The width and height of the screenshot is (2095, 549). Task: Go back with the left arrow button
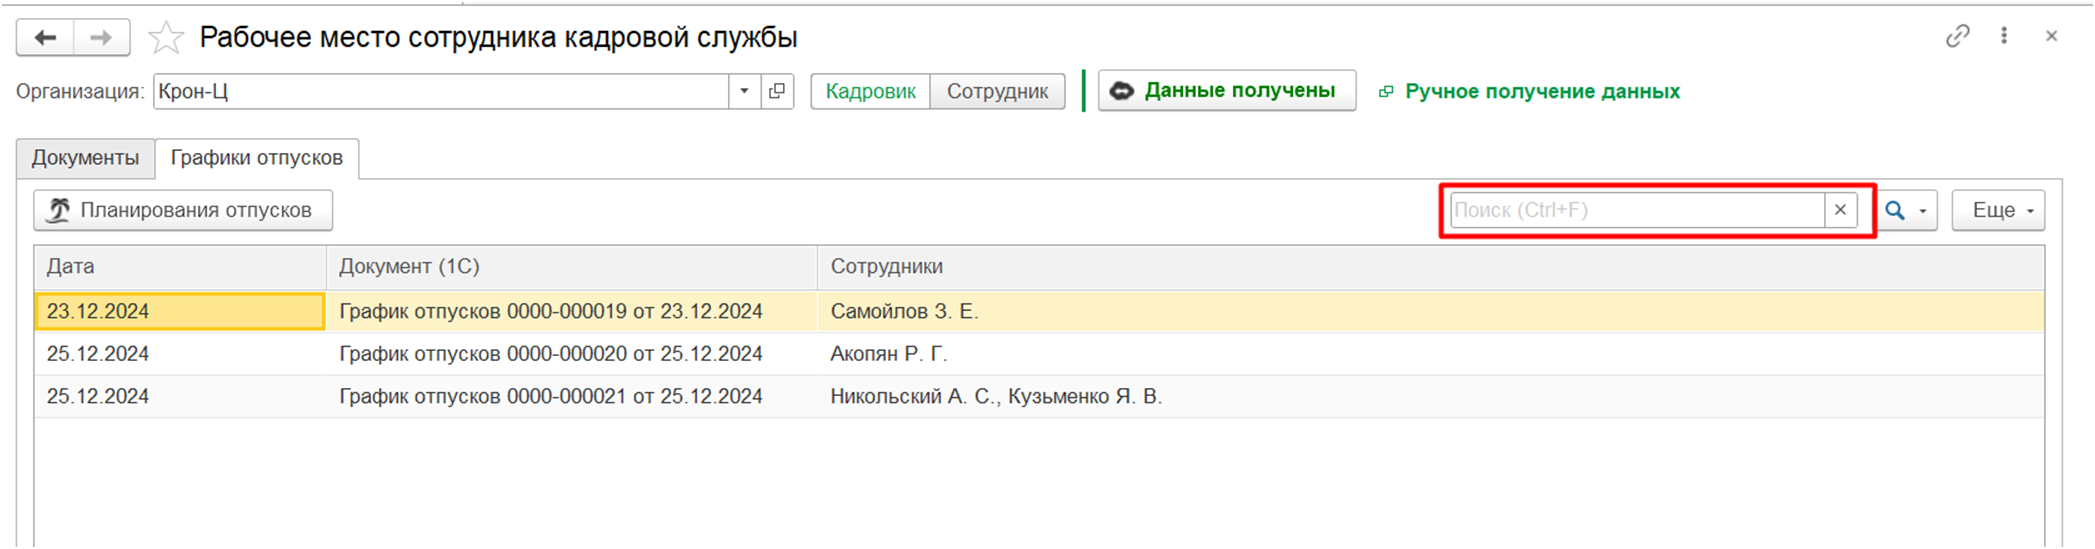[45, 38]
